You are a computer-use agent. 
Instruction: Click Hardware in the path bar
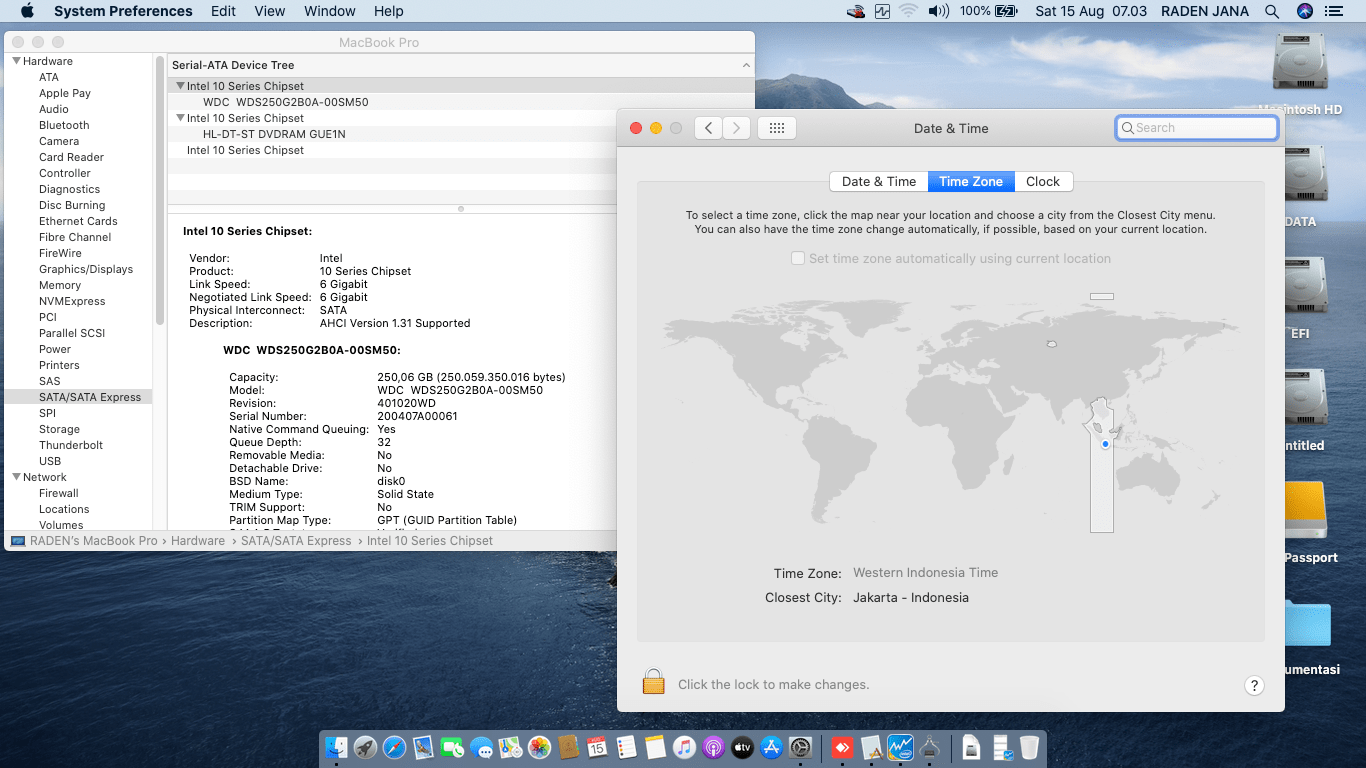198,541
